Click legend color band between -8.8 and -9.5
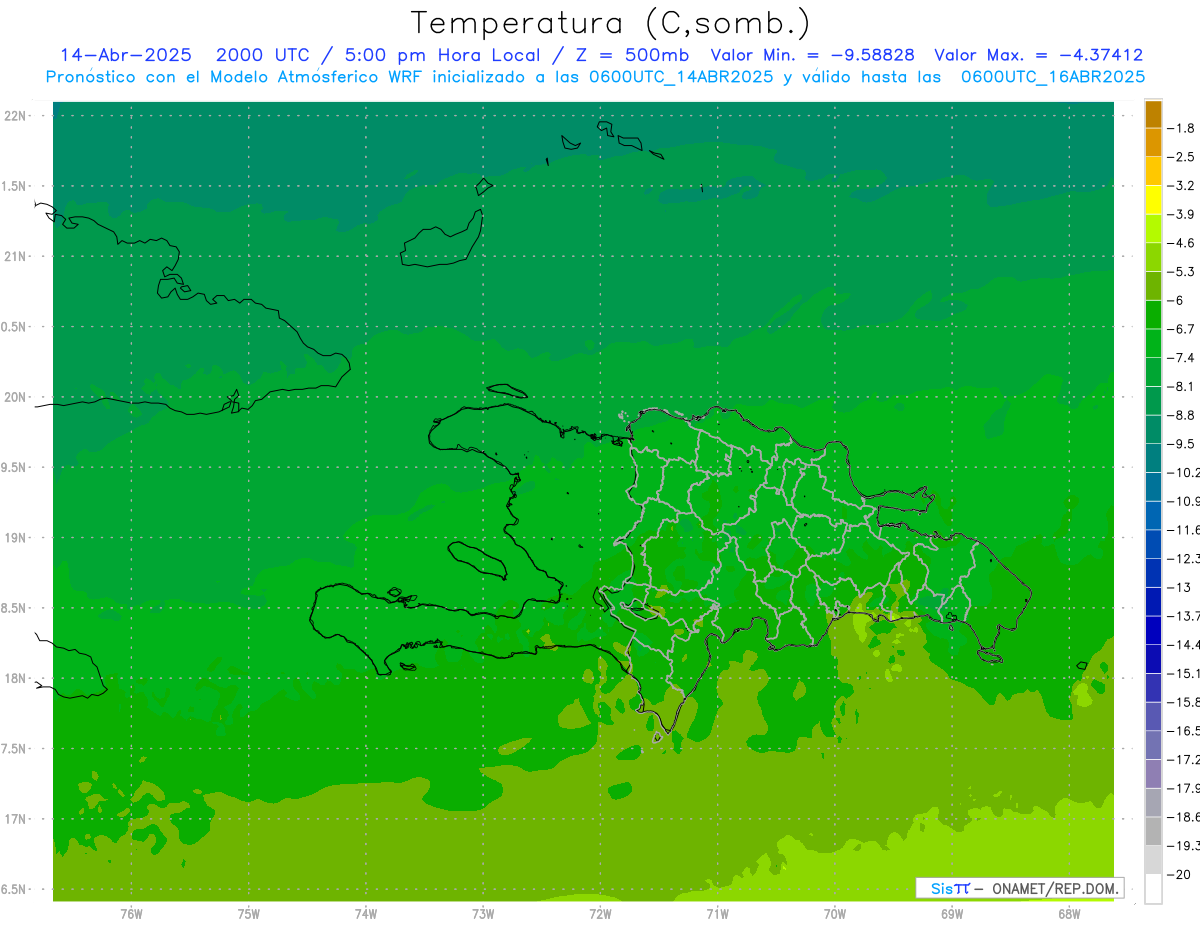 (x=1153, y=429)
